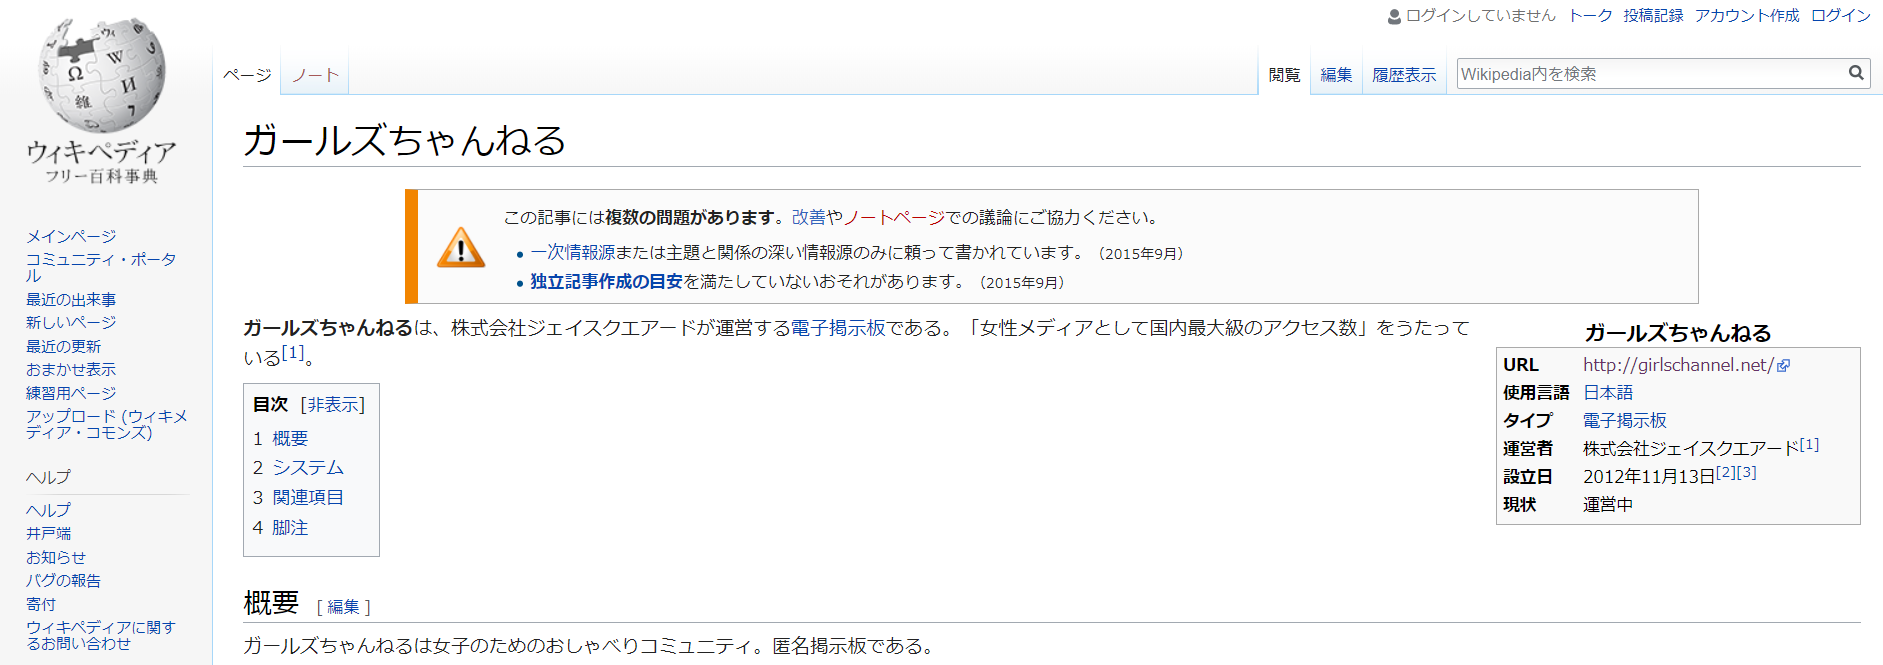Open 最近の出来事 sidebar link
Viewport: 1883px width, 665px height.
[71, 300]
